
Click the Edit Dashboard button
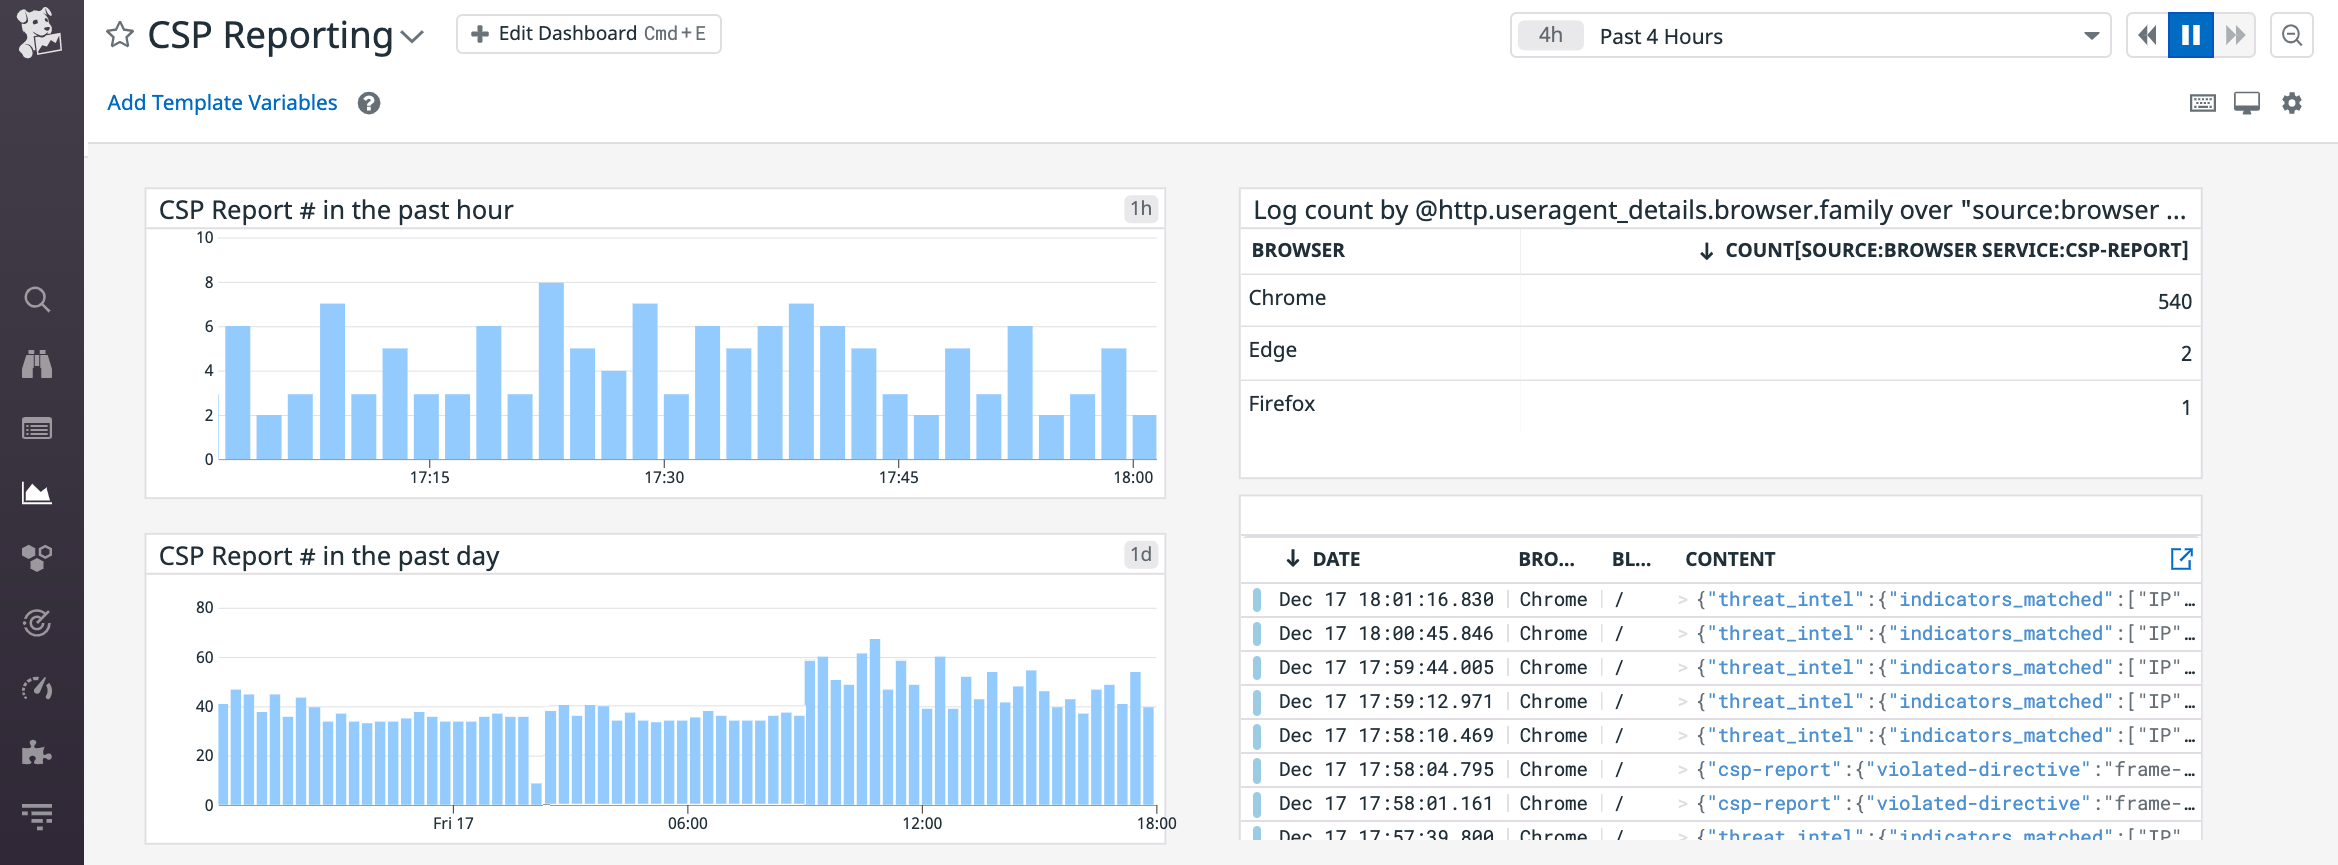588,34
